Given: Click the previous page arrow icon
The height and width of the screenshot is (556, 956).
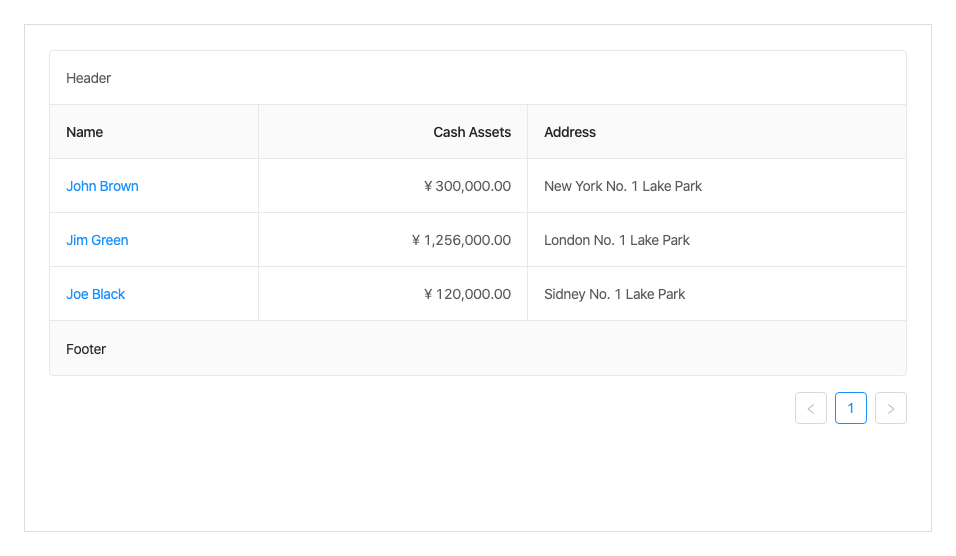Looking at the screenshot, I should pyautogui.click(x=811, y=408).
